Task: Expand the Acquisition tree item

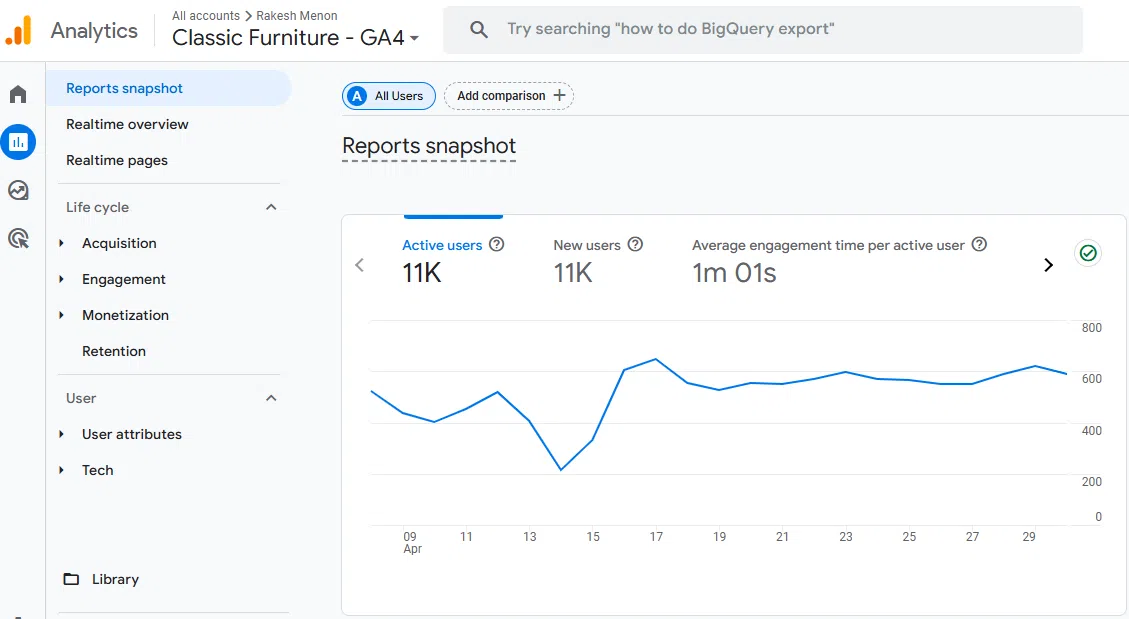Action: [x=62, y=243]
